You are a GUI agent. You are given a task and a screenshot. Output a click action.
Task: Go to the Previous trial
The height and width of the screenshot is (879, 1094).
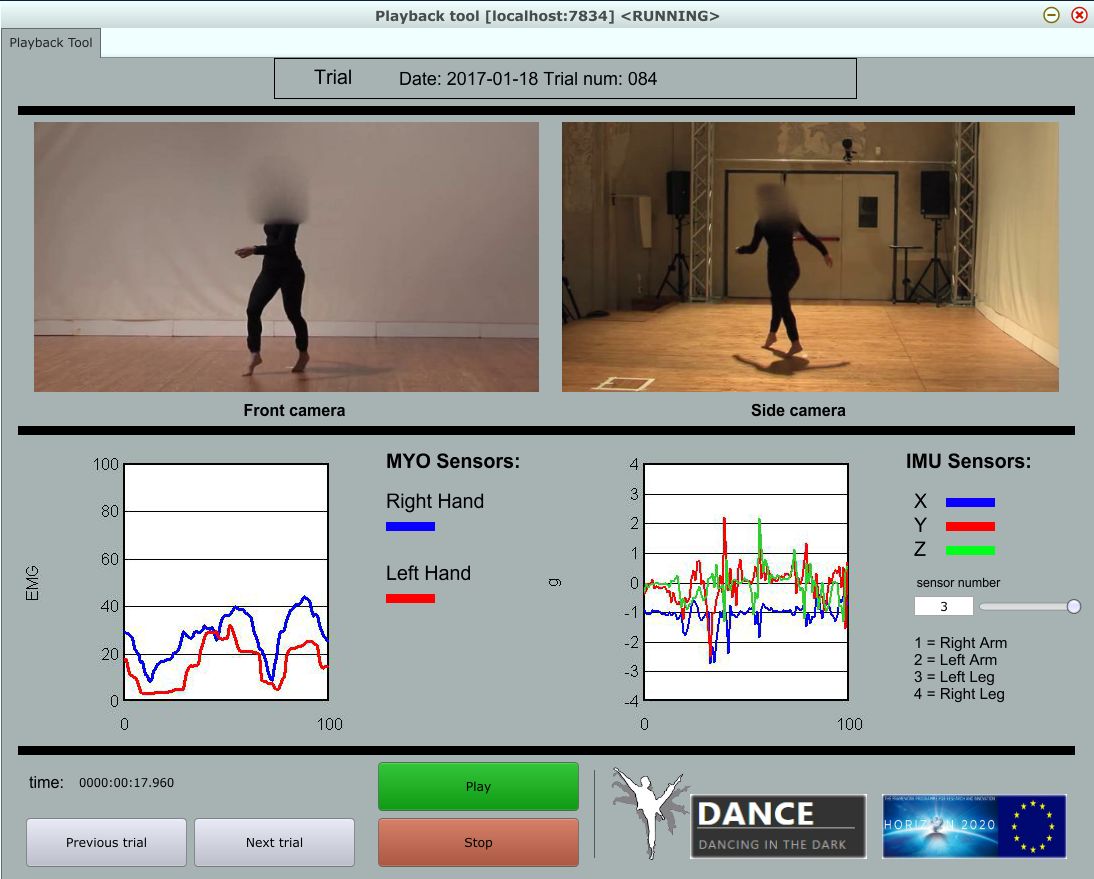(106, 842)
